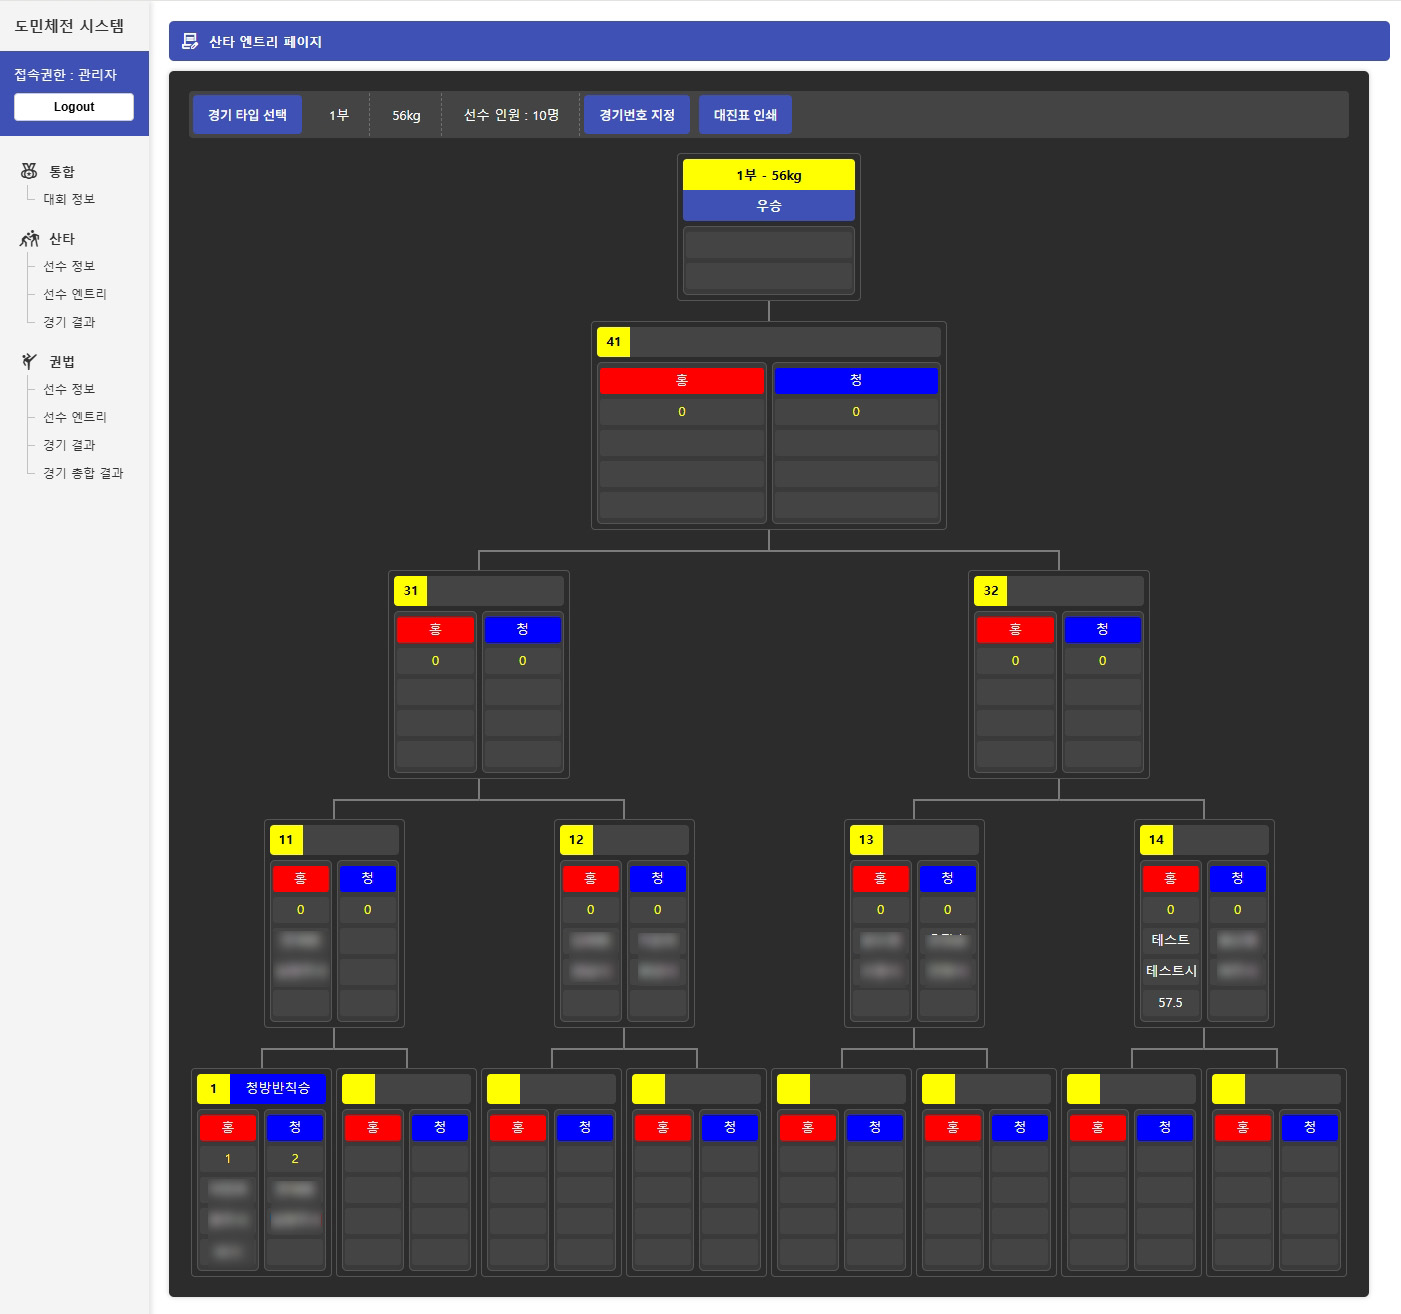
Task: Click the 57.5 weight cell in match 14
Action: [x=1170, y=1002]
